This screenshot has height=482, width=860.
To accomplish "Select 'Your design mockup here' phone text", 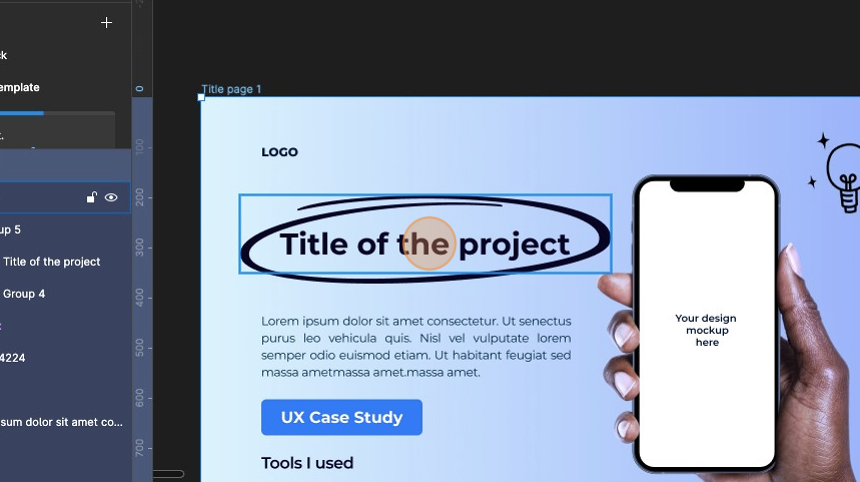I will click(x=706, y=330).
